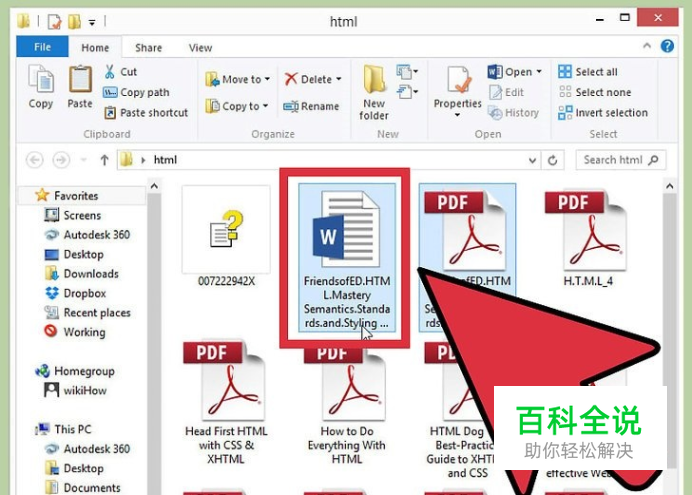Open the Move to dropdown

[x=237, y=79]
